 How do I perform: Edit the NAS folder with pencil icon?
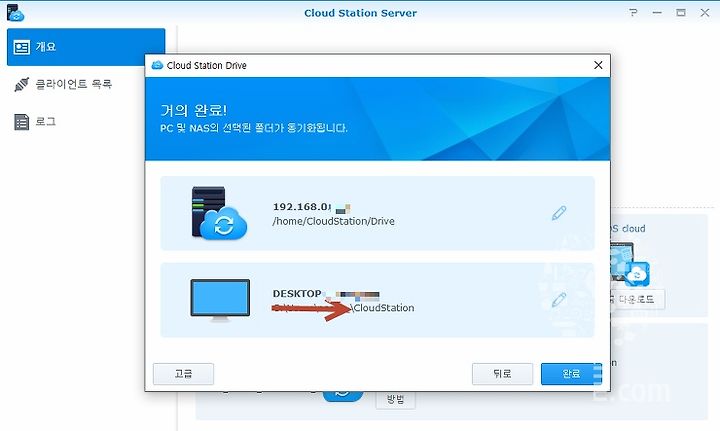[x=559, y=213]
